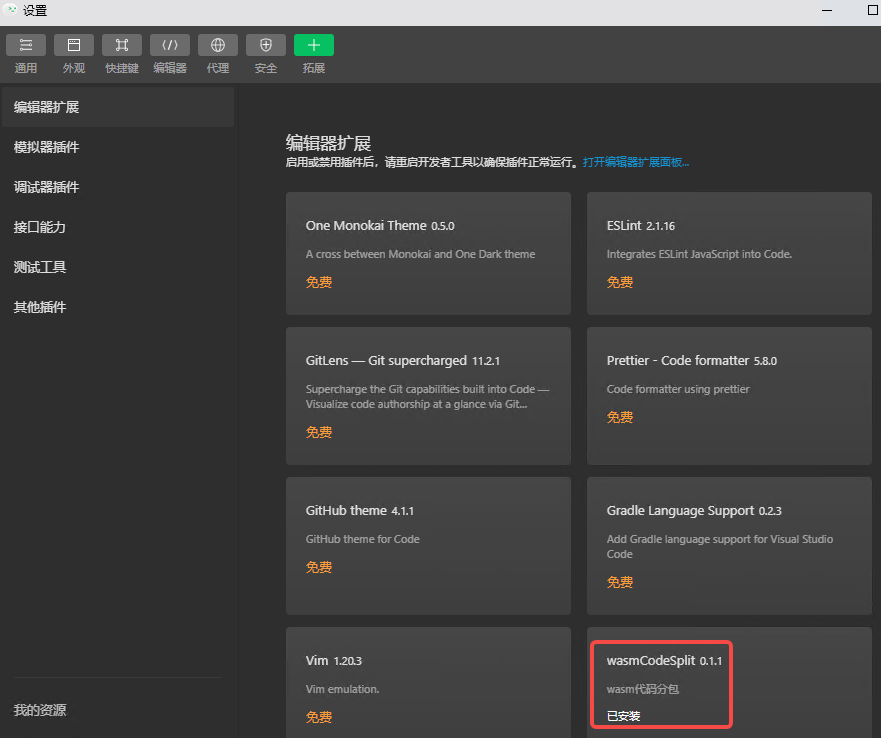This screenshot has width=881, height=738.
Task: Click the Gradle Language Support title
Action: [x=694, y=510]
